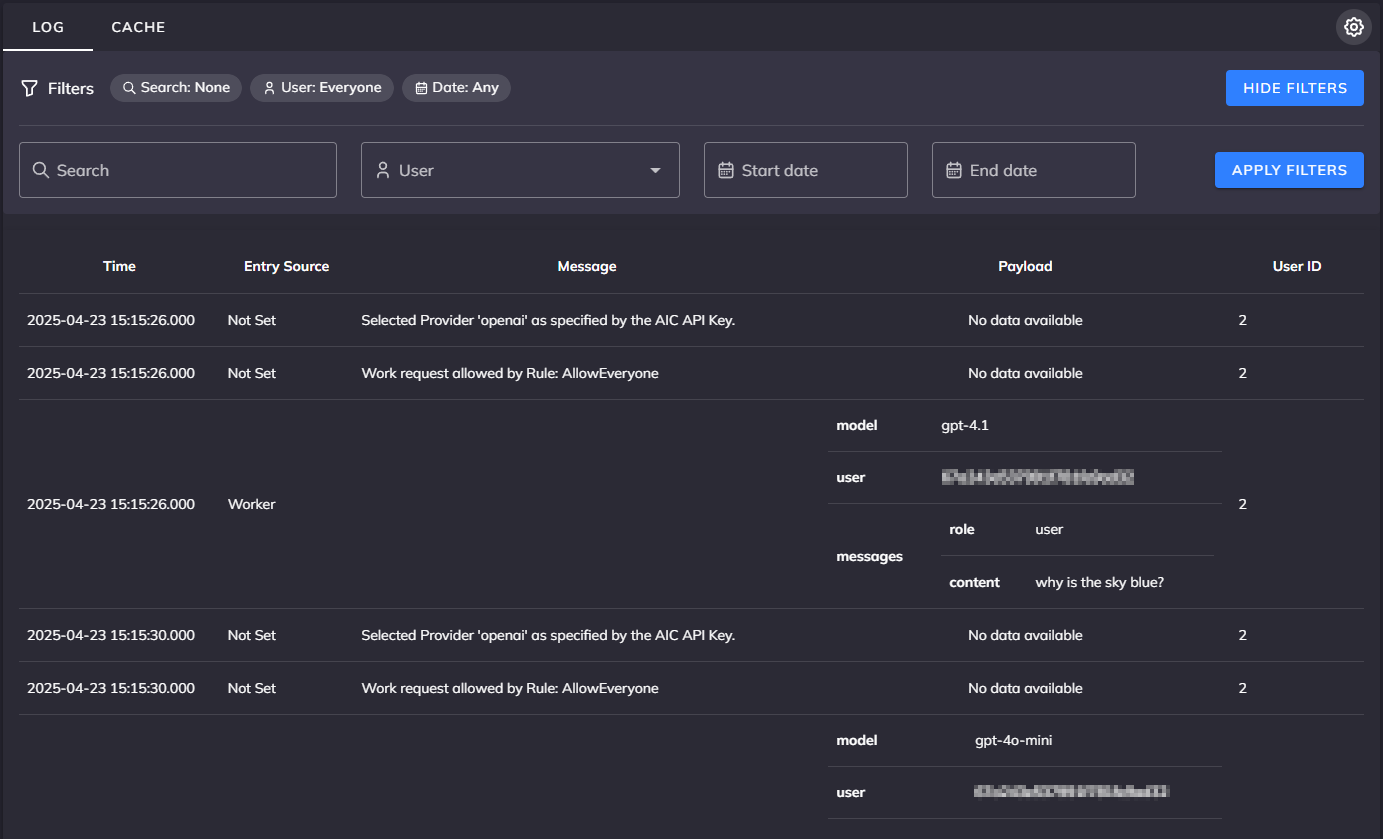The width and height of the screenshot is (1383, 839).
Task: Click the 'User: Everyone' filter chip
Action: coord(322,88)
